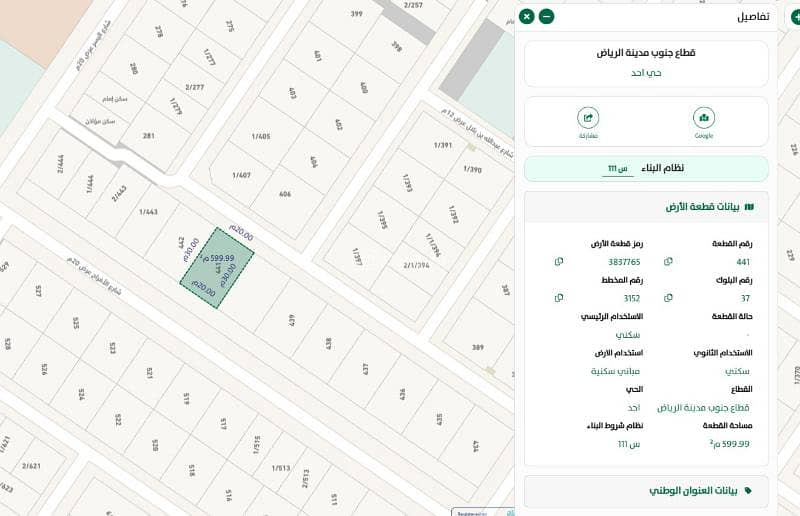Open the building system س 111 link
The image size is (800, 516).
pyautogui.click(x=617, y=168)
